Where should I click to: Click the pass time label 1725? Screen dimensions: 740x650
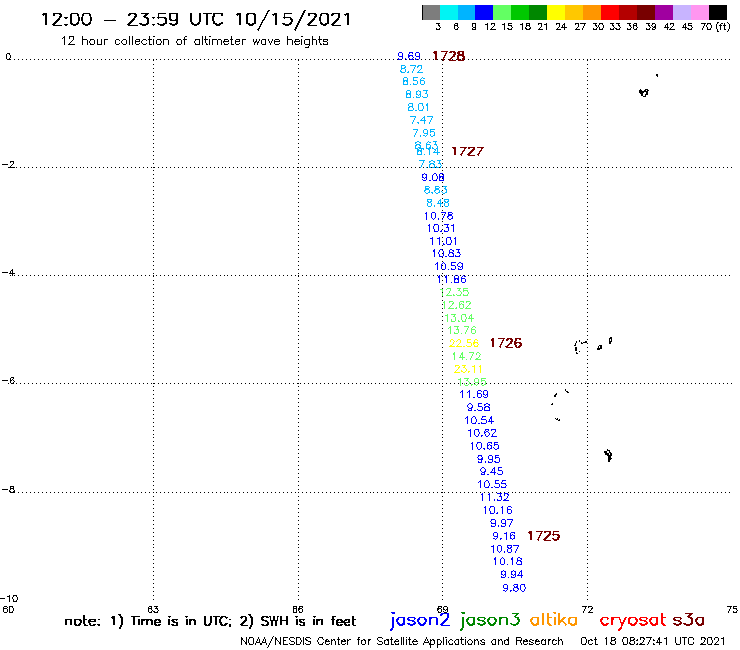[544, 536]
